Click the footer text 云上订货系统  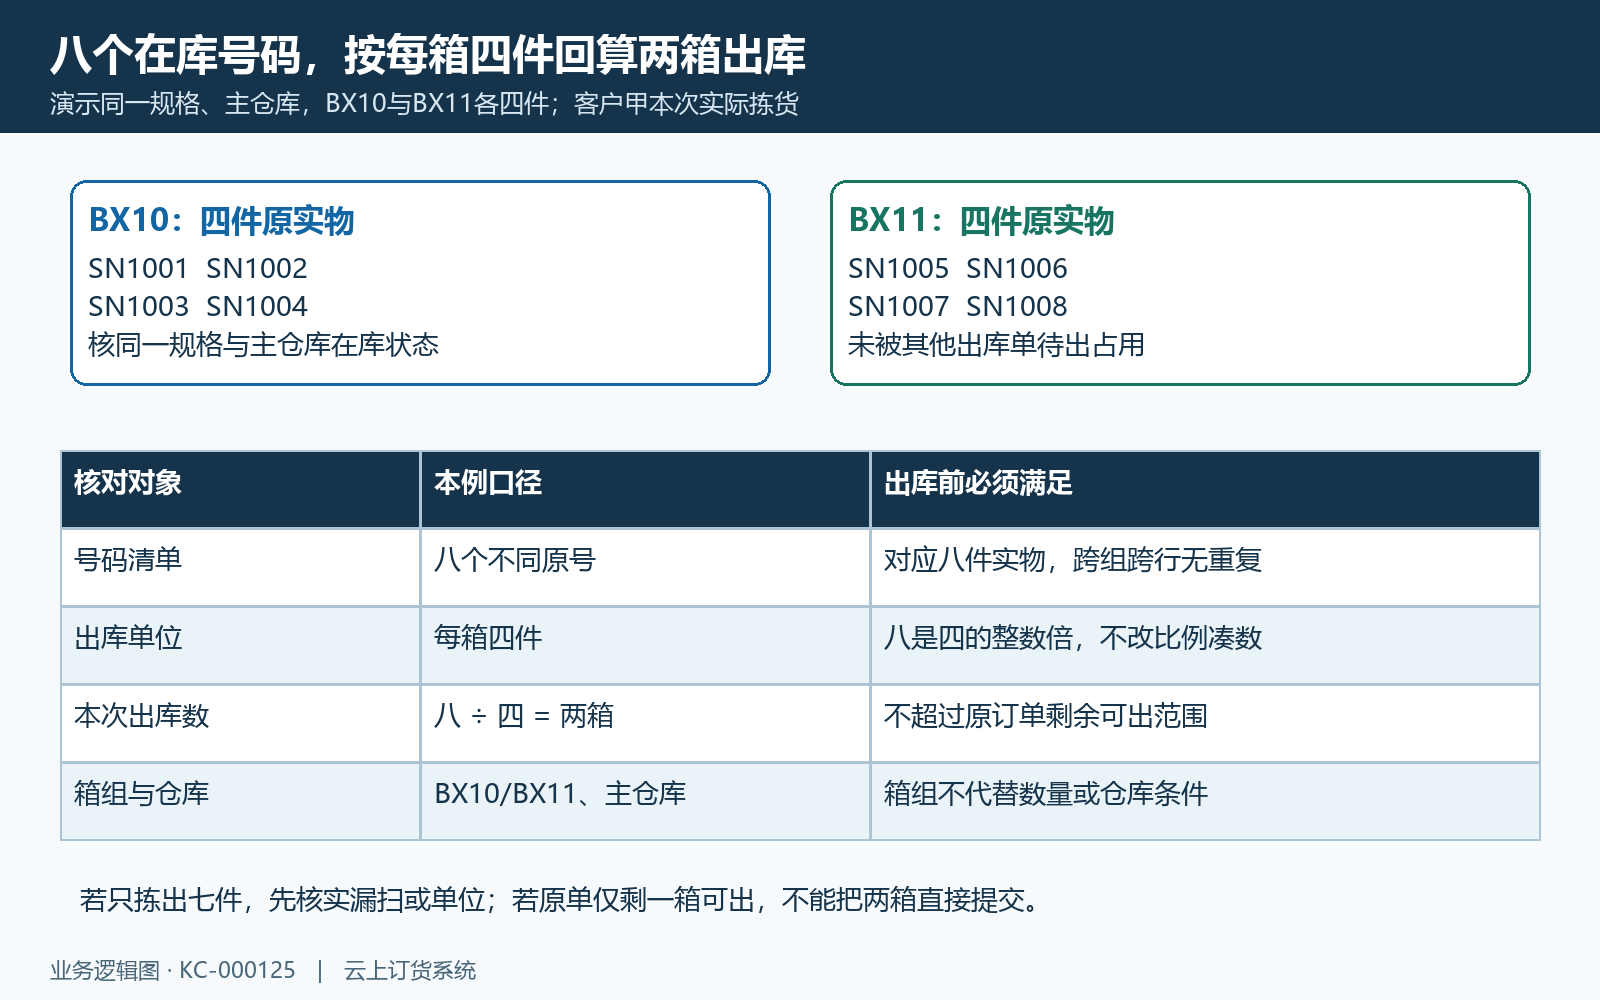point(410,970)
